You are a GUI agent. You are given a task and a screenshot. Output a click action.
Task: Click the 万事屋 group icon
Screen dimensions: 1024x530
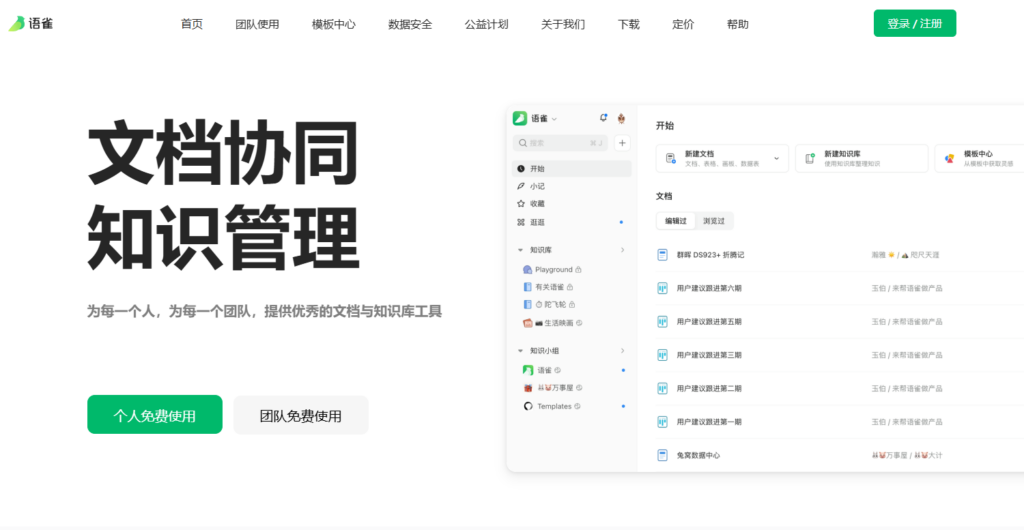(x=528, y=388)
